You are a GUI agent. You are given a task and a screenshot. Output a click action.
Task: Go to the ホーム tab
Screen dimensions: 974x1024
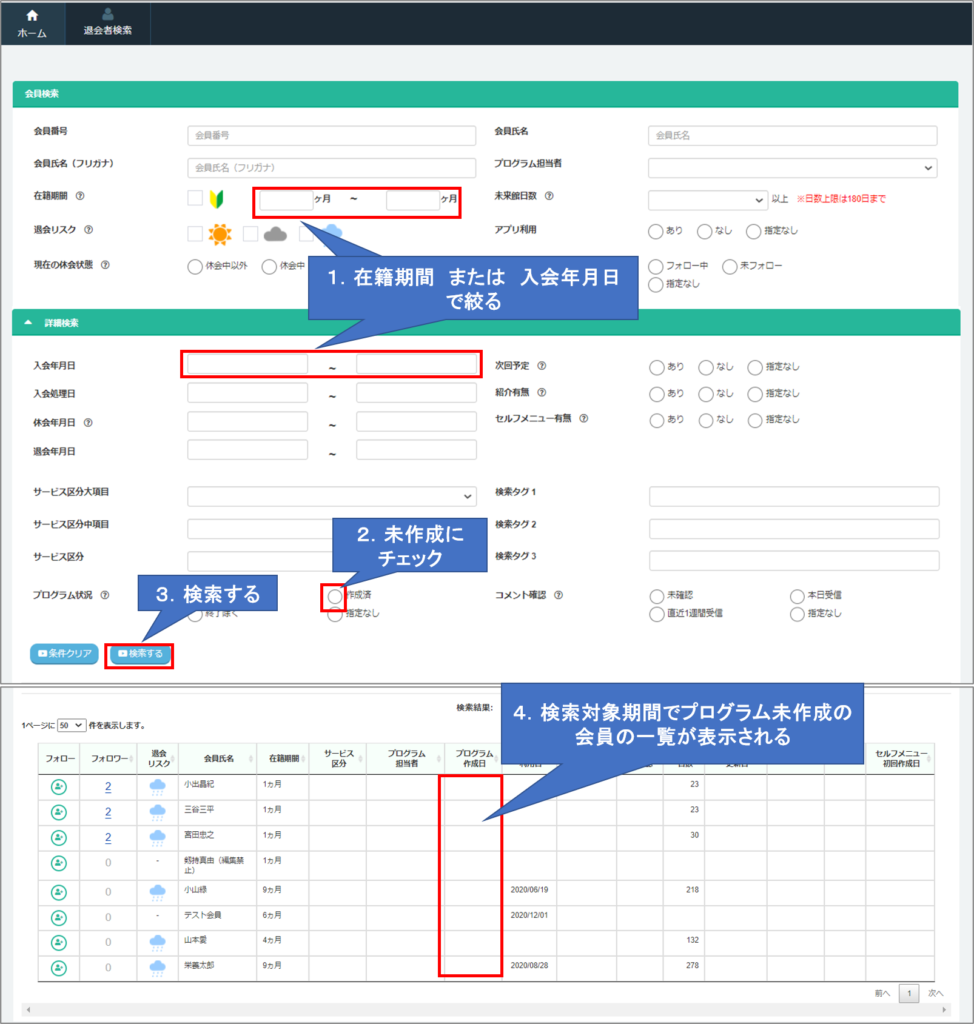coord(32,22)
